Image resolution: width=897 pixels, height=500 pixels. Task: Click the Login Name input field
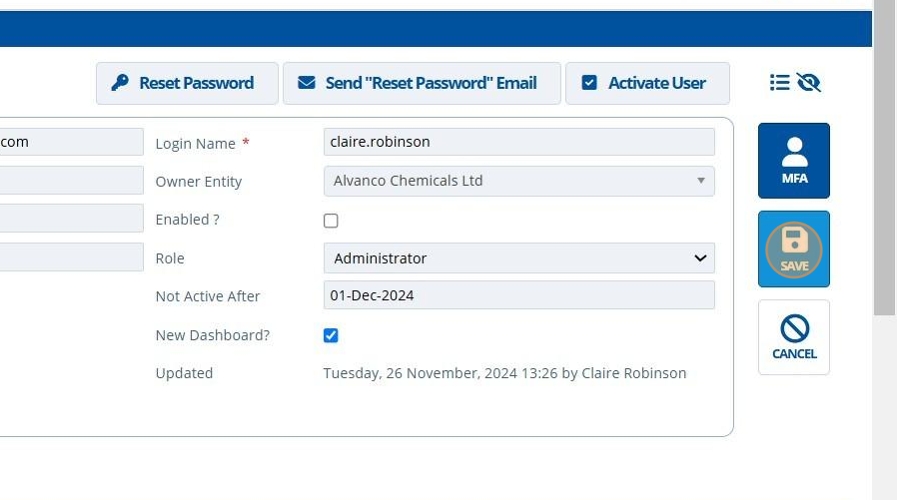(x=518, y=142)
